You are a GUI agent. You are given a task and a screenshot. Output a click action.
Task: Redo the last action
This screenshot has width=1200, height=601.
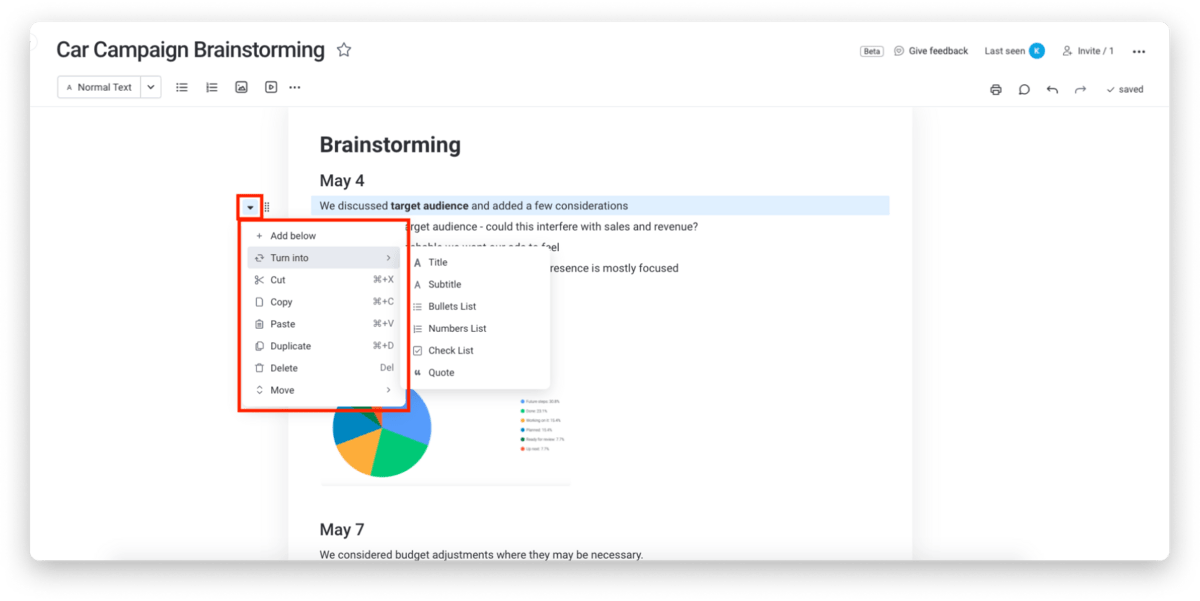pos(1080,90)
